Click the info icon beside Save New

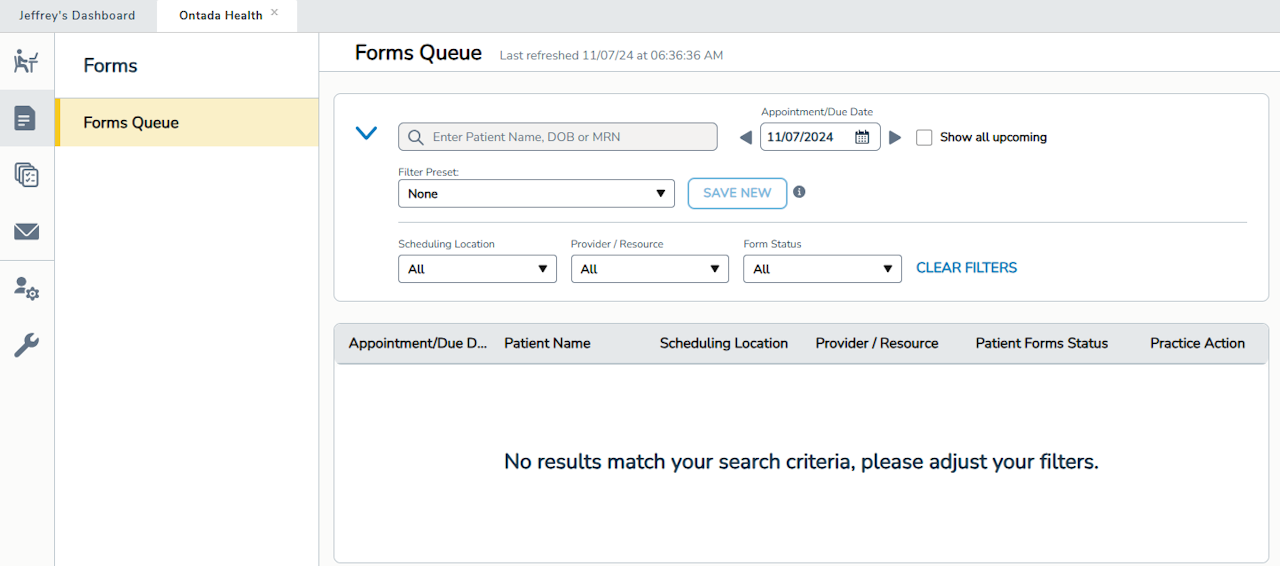tap(799, 192)
